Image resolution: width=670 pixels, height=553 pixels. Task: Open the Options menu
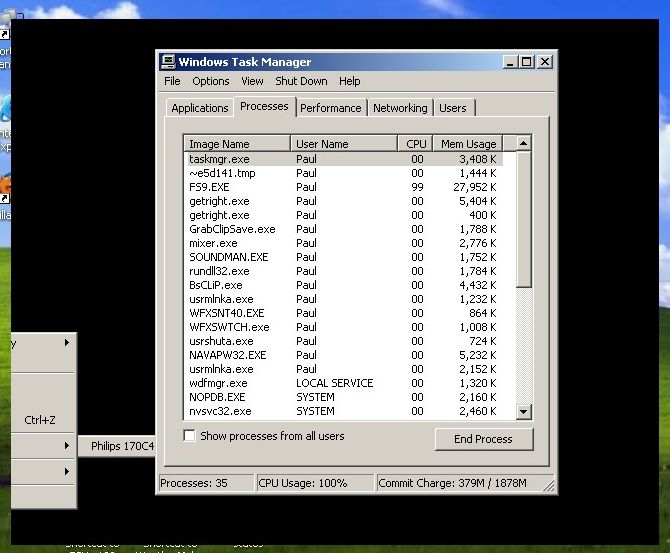coord(211,81)
